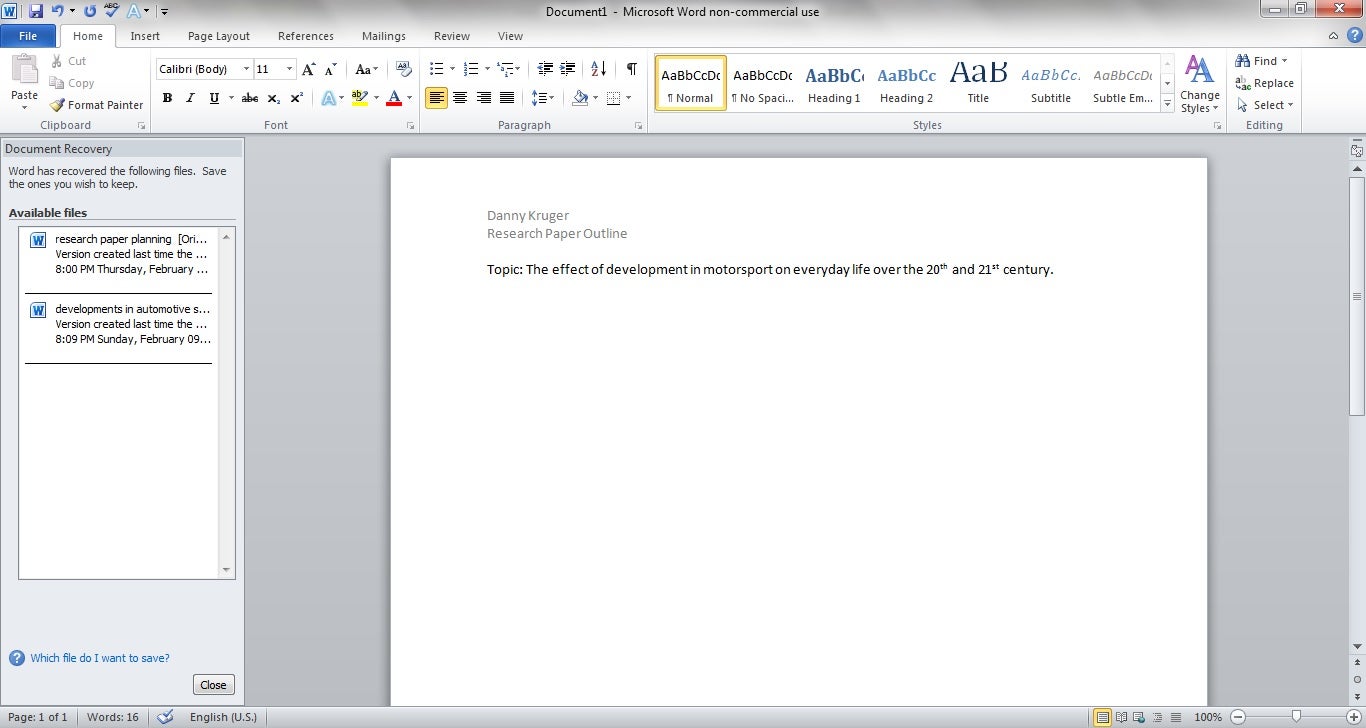Click Center alignment icon
Screen dimensions: 1366x728
(x=460, y=98)
